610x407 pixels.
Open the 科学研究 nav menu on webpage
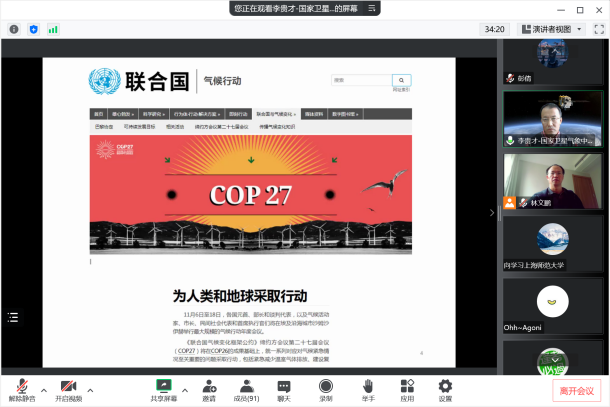click(x=154, y=114)
